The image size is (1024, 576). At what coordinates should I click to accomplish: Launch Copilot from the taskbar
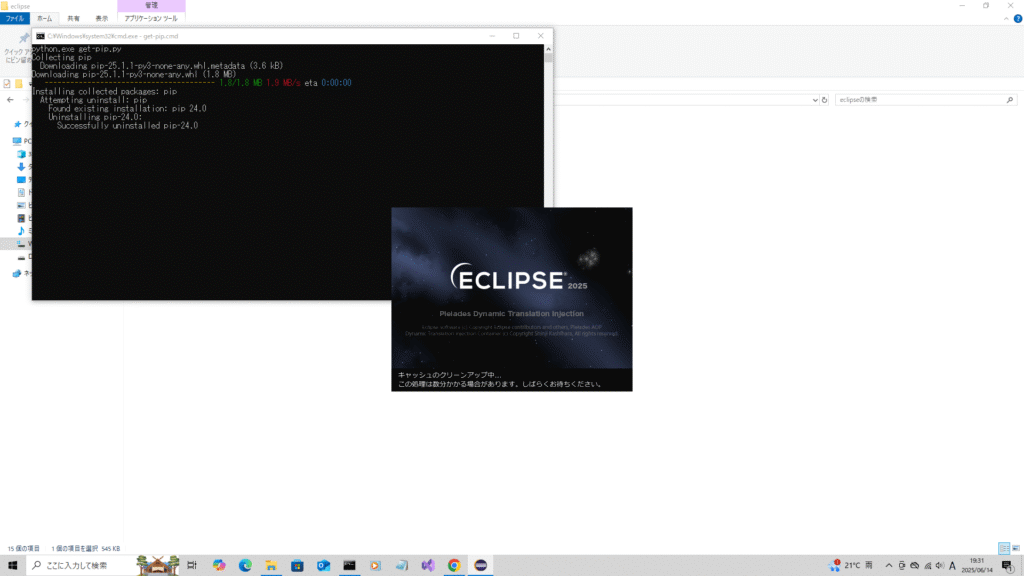pyautogui.click(x=219, y=565)
